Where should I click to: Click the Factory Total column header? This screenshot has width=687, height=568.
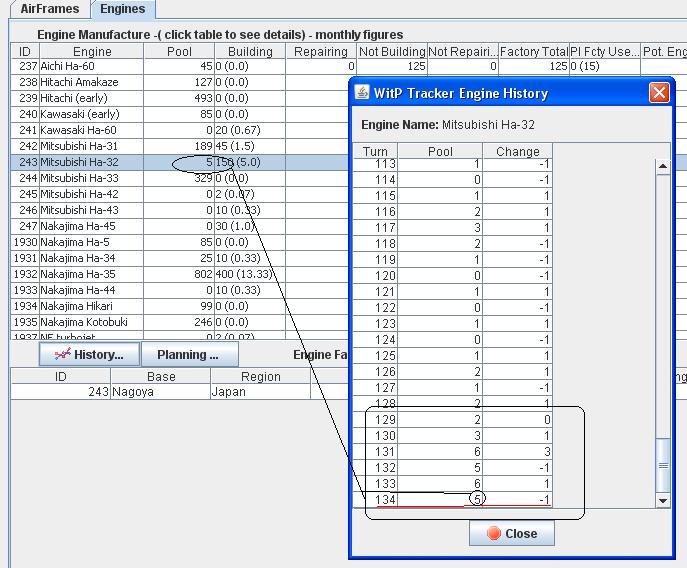pos(534,51)
